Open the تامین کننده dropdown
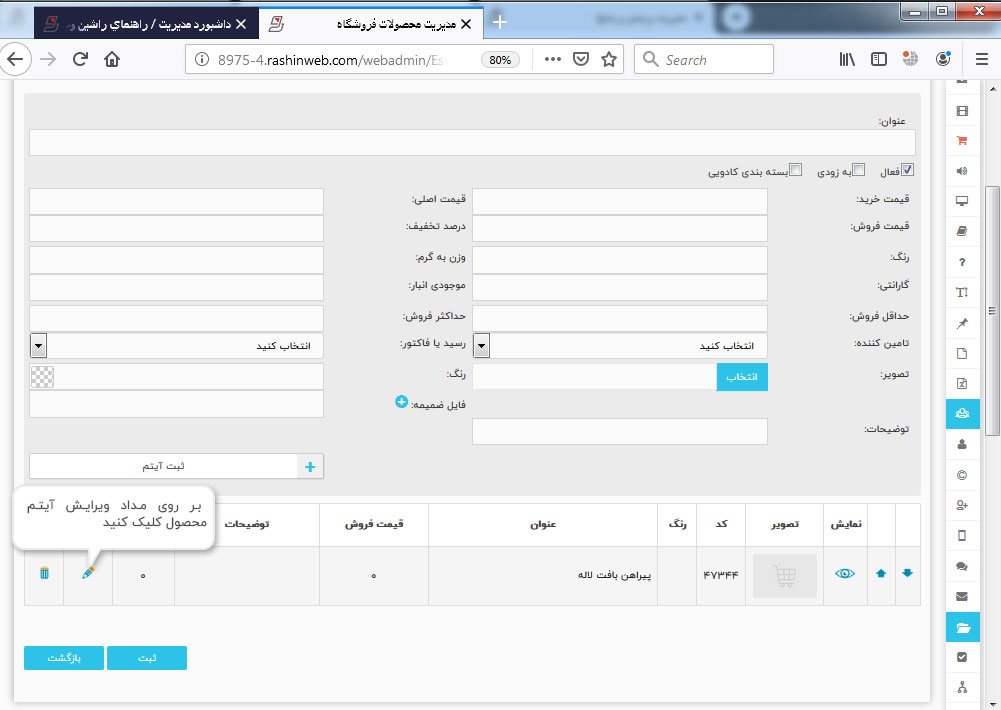Viewport: 1001px width, 710px height. coord(620,345)
